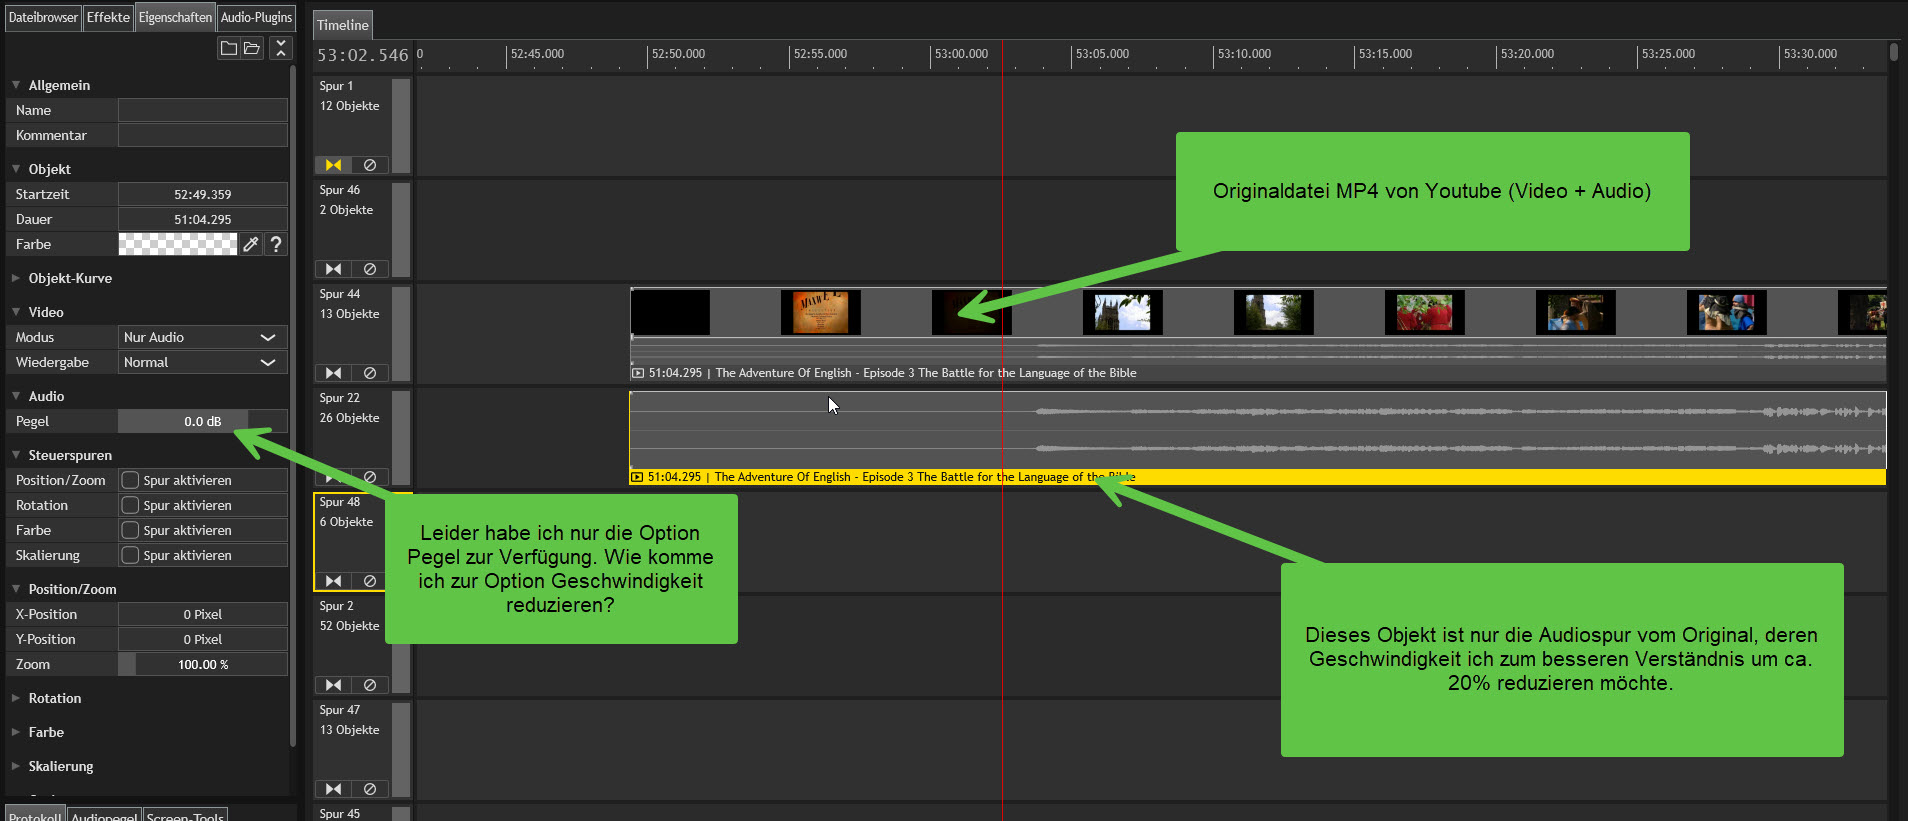Enable the Position/Zoom 'Spur aktivieren' checkbox
This screenshot has height=821, width=1908.
tap(131, 480)
